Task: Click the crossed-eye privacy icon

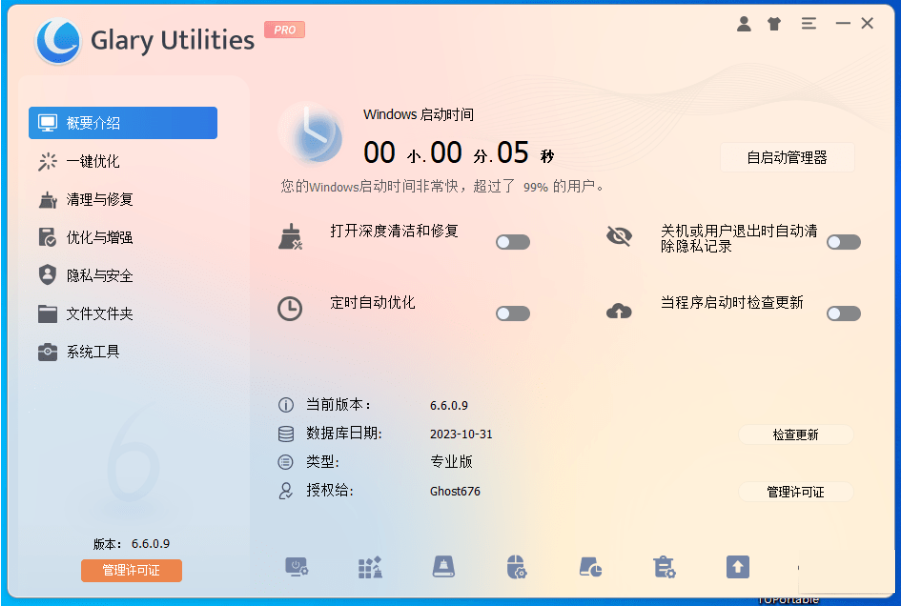Action: tap(620, 238)
